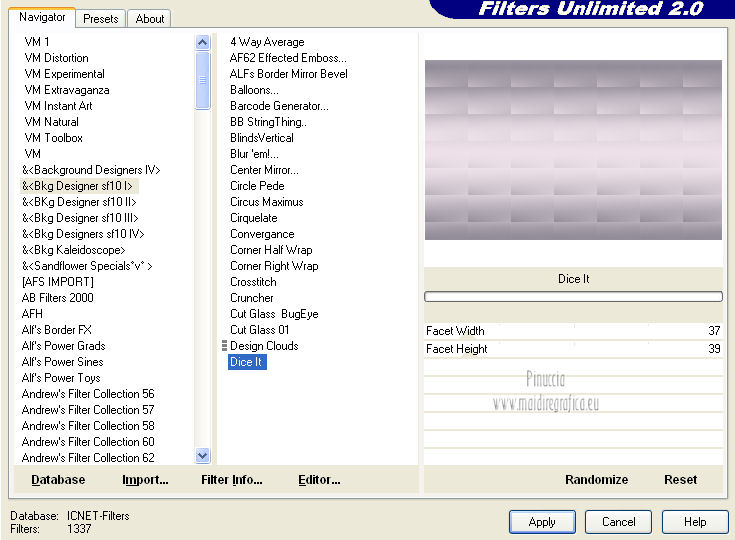Click the Help button
735x540 pixels.
click(x=695, y=522)
